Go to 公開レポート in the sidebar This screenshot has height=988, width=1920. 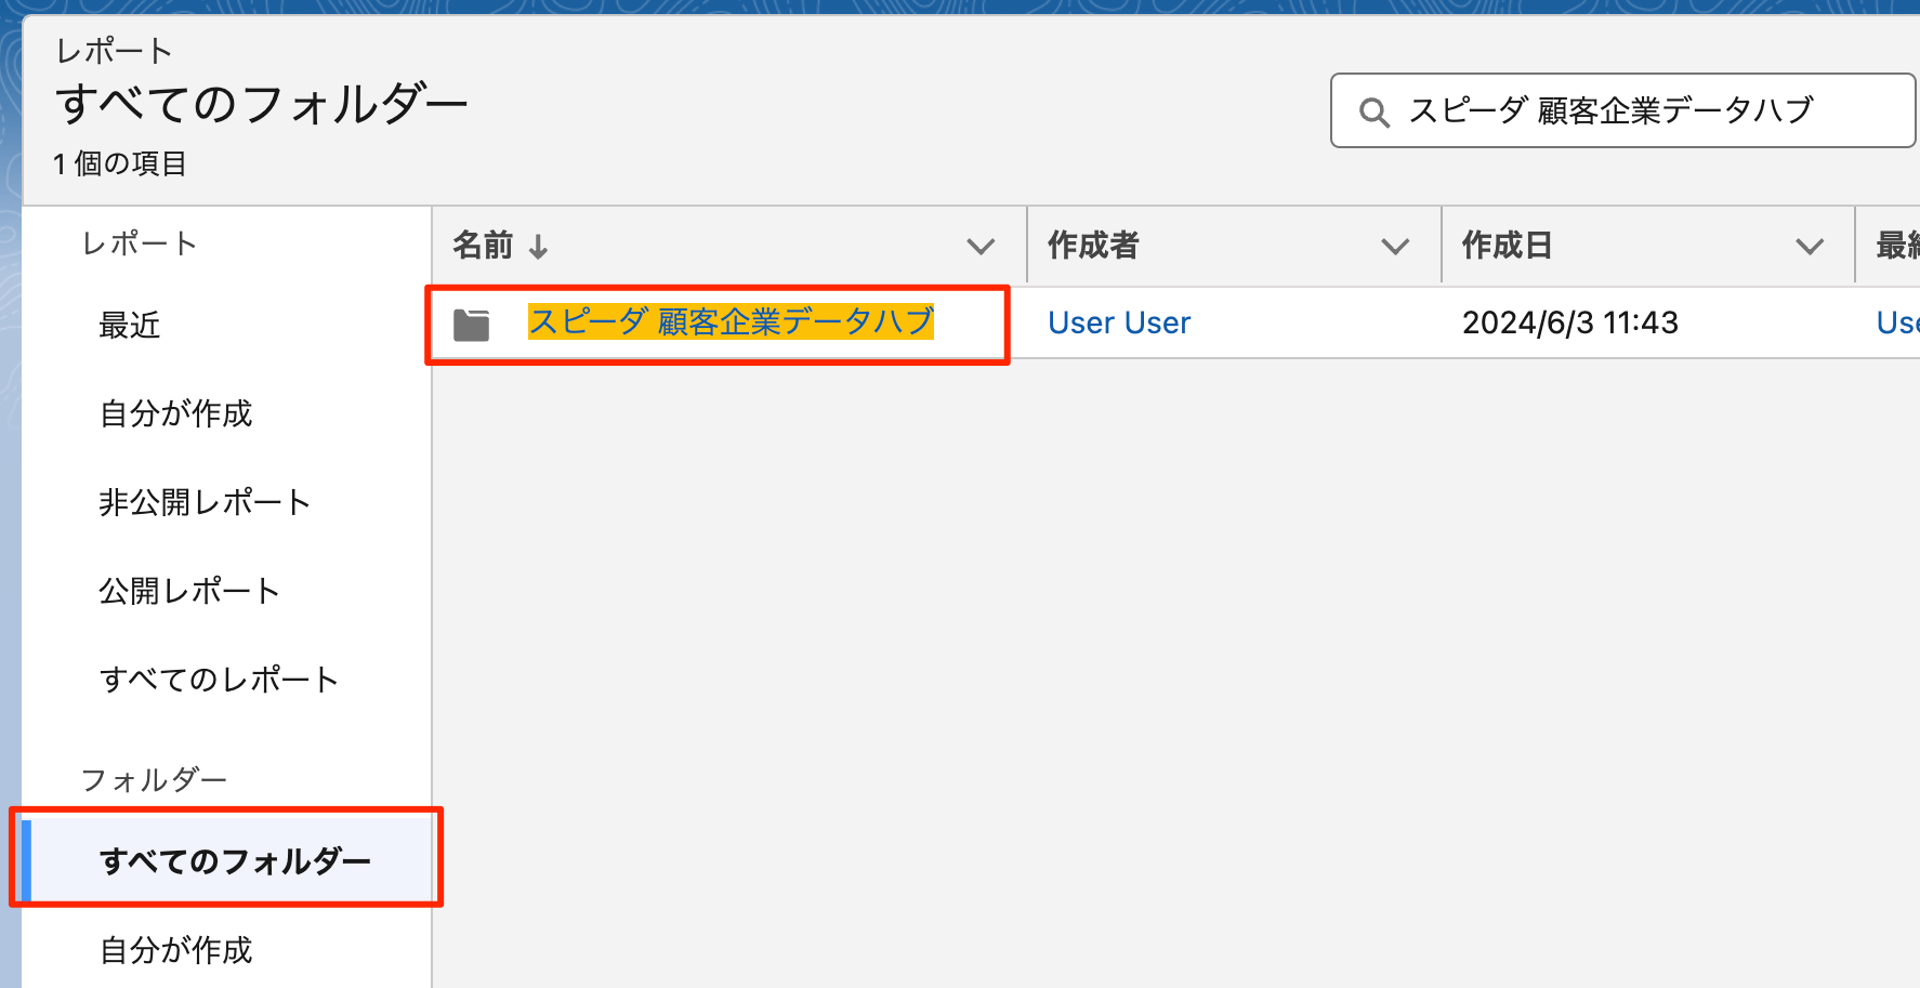(189, 591)
